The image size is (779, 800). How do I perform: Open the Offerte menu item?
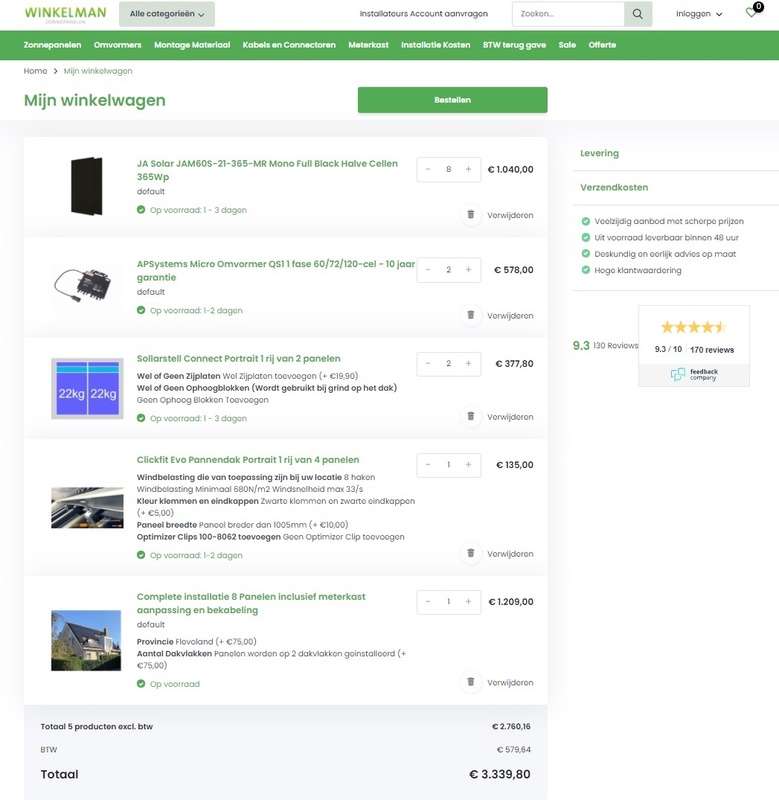(602, 45)
